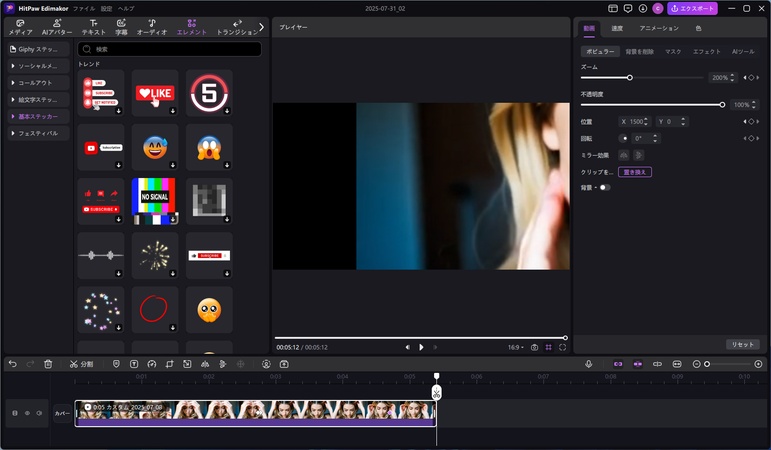Click the エクスポート export button
Image resolution: width=771 pixels, height=450 pixels.
[692, 8]
